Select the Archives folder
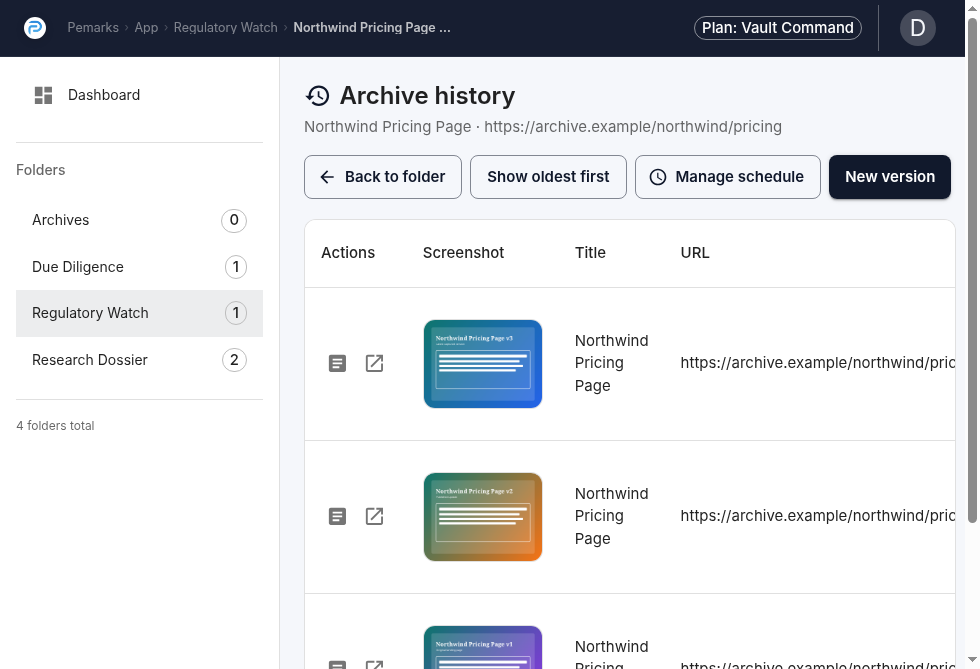Viewport: 980px width, 669px height. coord(139,220)
